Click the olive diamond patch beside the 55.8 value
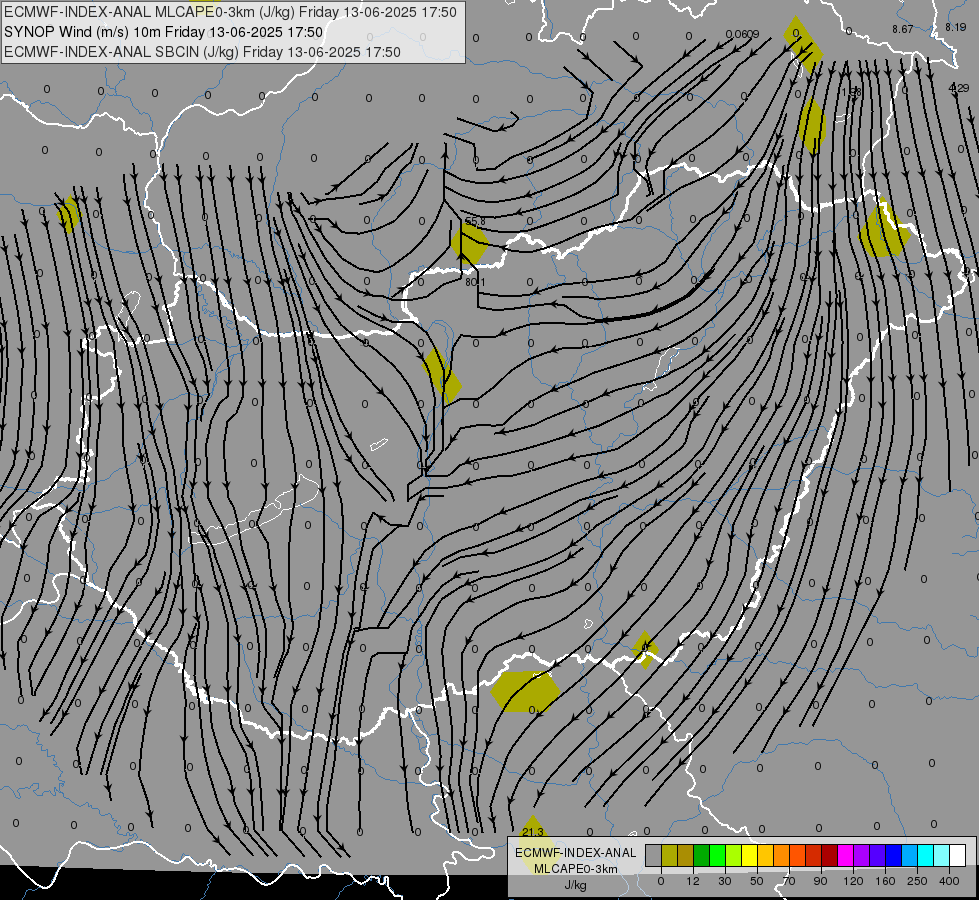 (470, 244)
